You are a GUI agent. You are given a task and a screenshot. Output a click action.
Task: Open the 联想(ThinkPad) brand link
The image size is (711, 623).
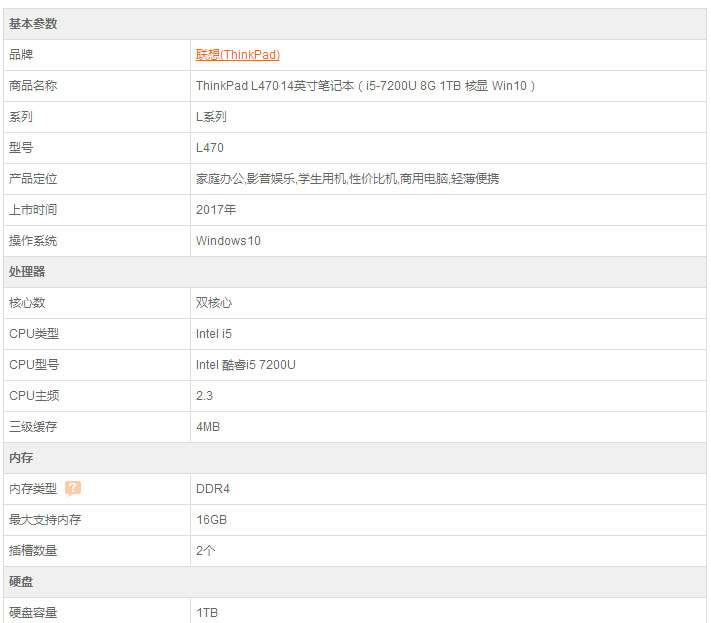[x=238, y=55]
